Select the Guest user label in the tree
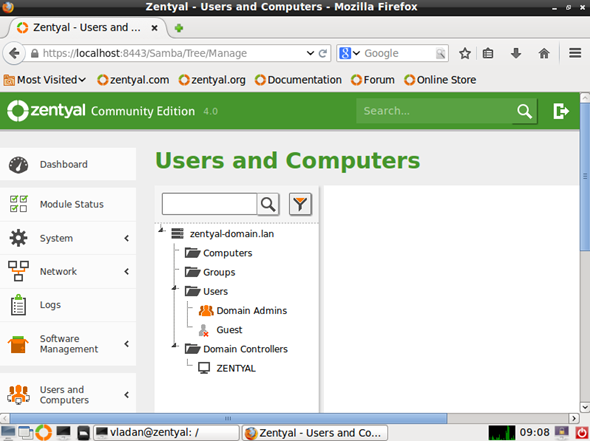The height and width of the screenshot is (441, 590). coord(229,330)
